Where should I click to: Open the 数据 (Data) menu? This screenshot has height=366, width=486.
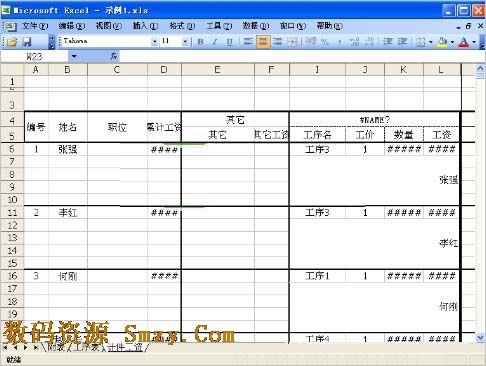click(256, 26)
